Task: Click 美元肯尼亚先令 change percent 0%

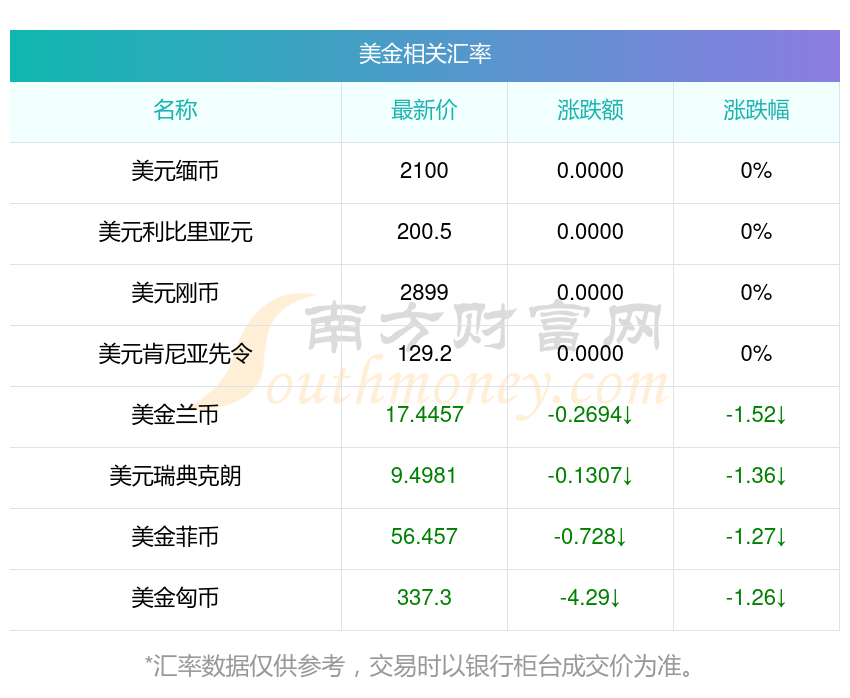Action: pos(756,354)
